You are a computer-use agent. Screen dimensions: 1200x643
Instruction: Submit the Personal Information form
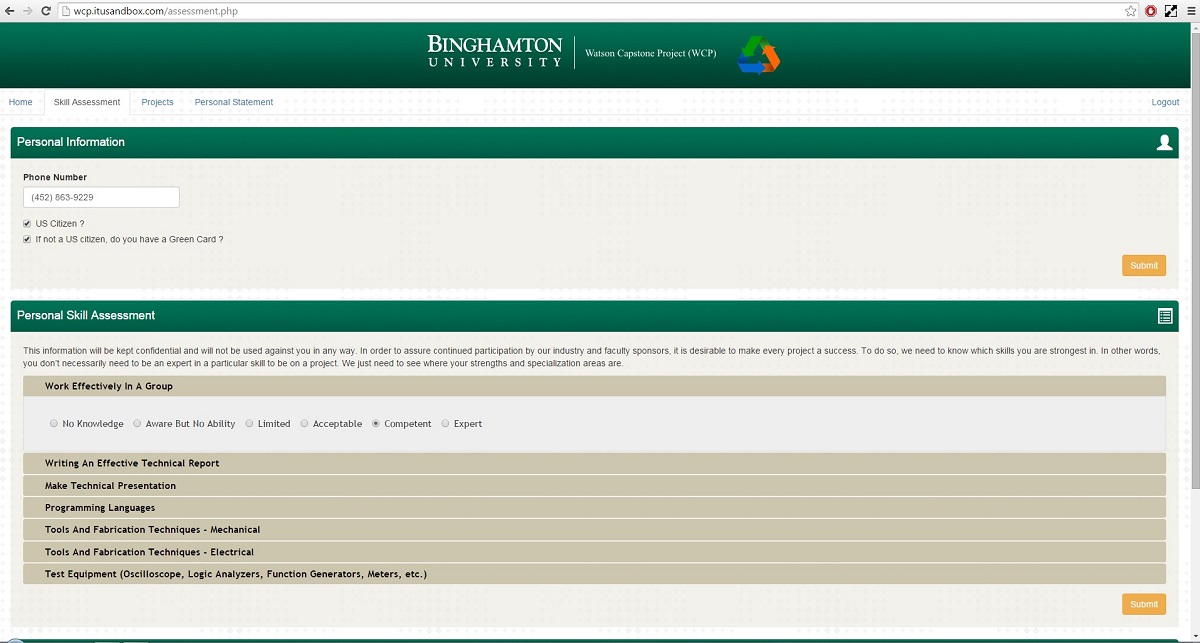coord(1143,265)
